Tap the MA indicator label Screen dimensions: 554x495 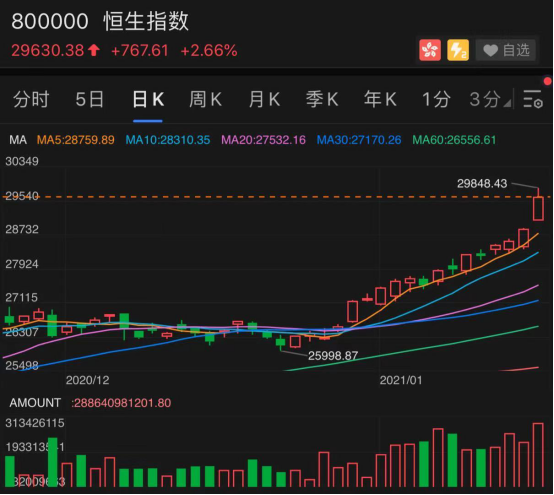click(18, 140)
